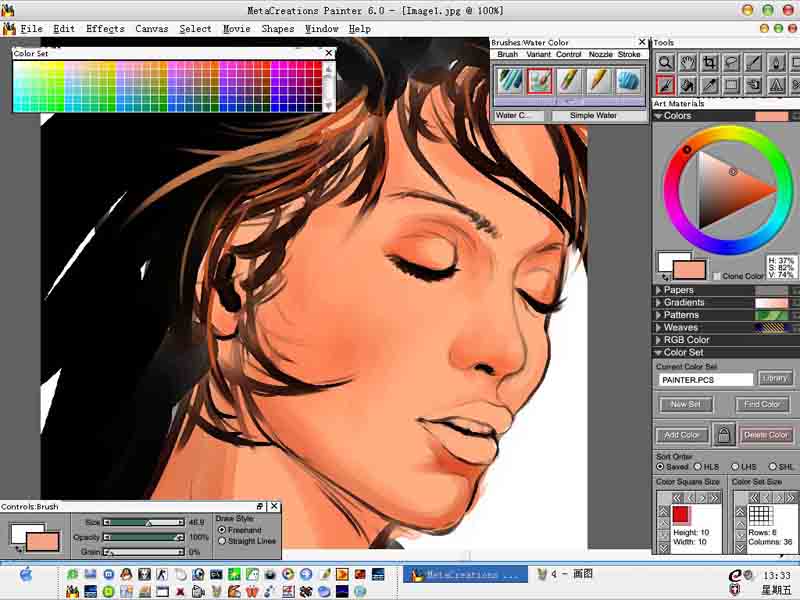Select the Magnifier zoom tool

click(x=665, y=63)
